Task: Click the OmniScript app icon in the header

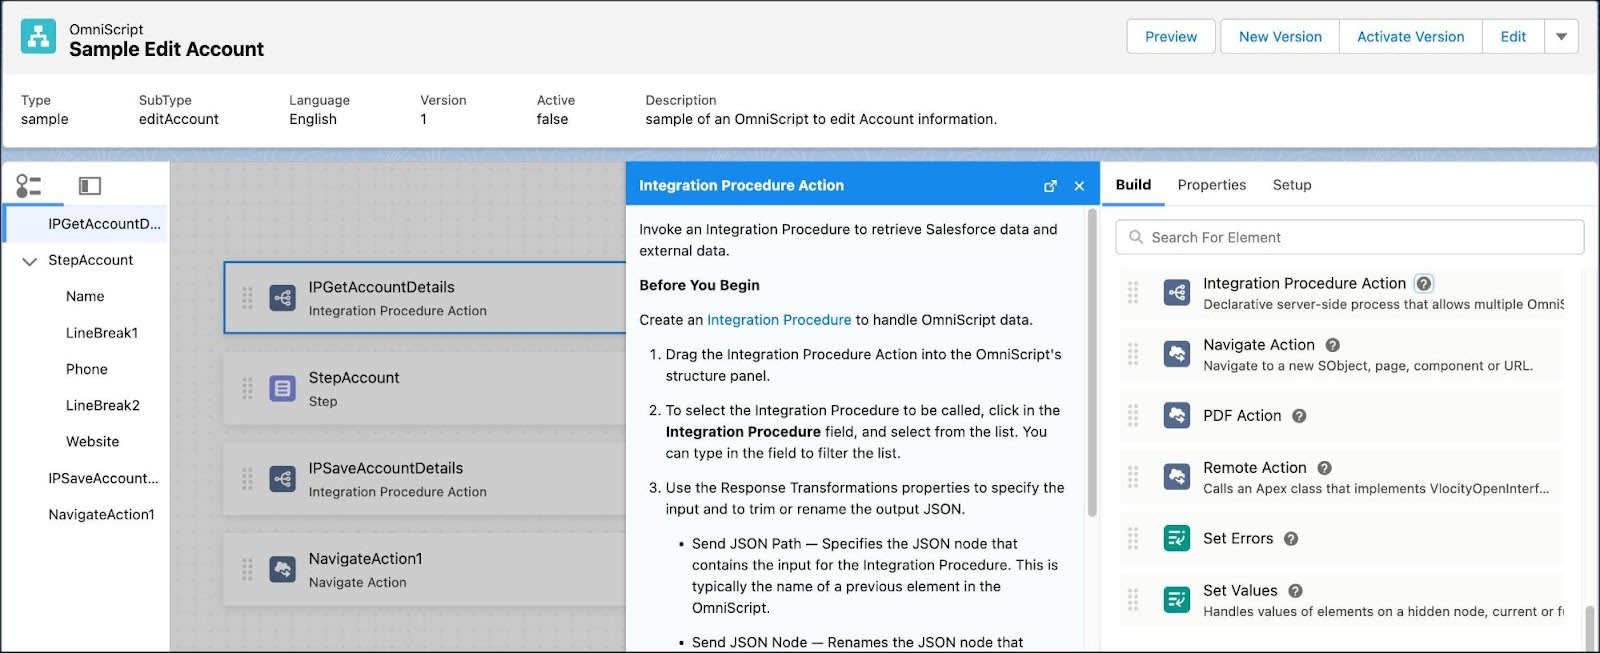Action: pos(36,36)
